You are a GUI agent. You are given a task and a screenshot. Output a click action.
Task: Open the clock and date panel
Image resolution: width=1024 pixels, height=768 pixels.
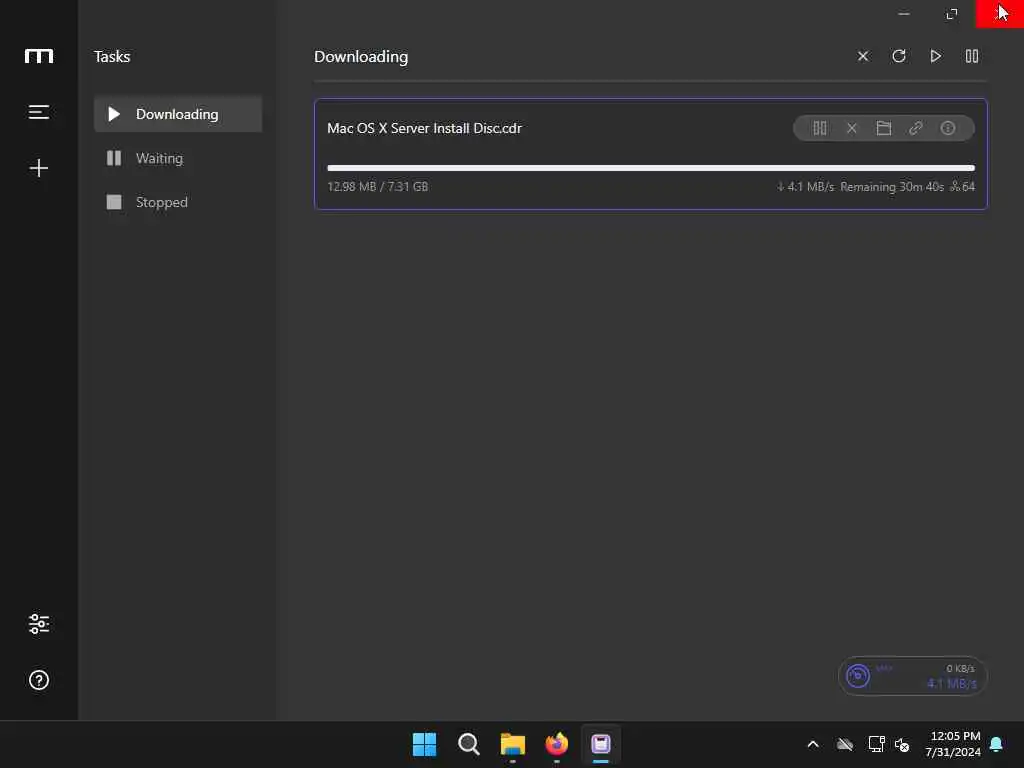(953, 744)
